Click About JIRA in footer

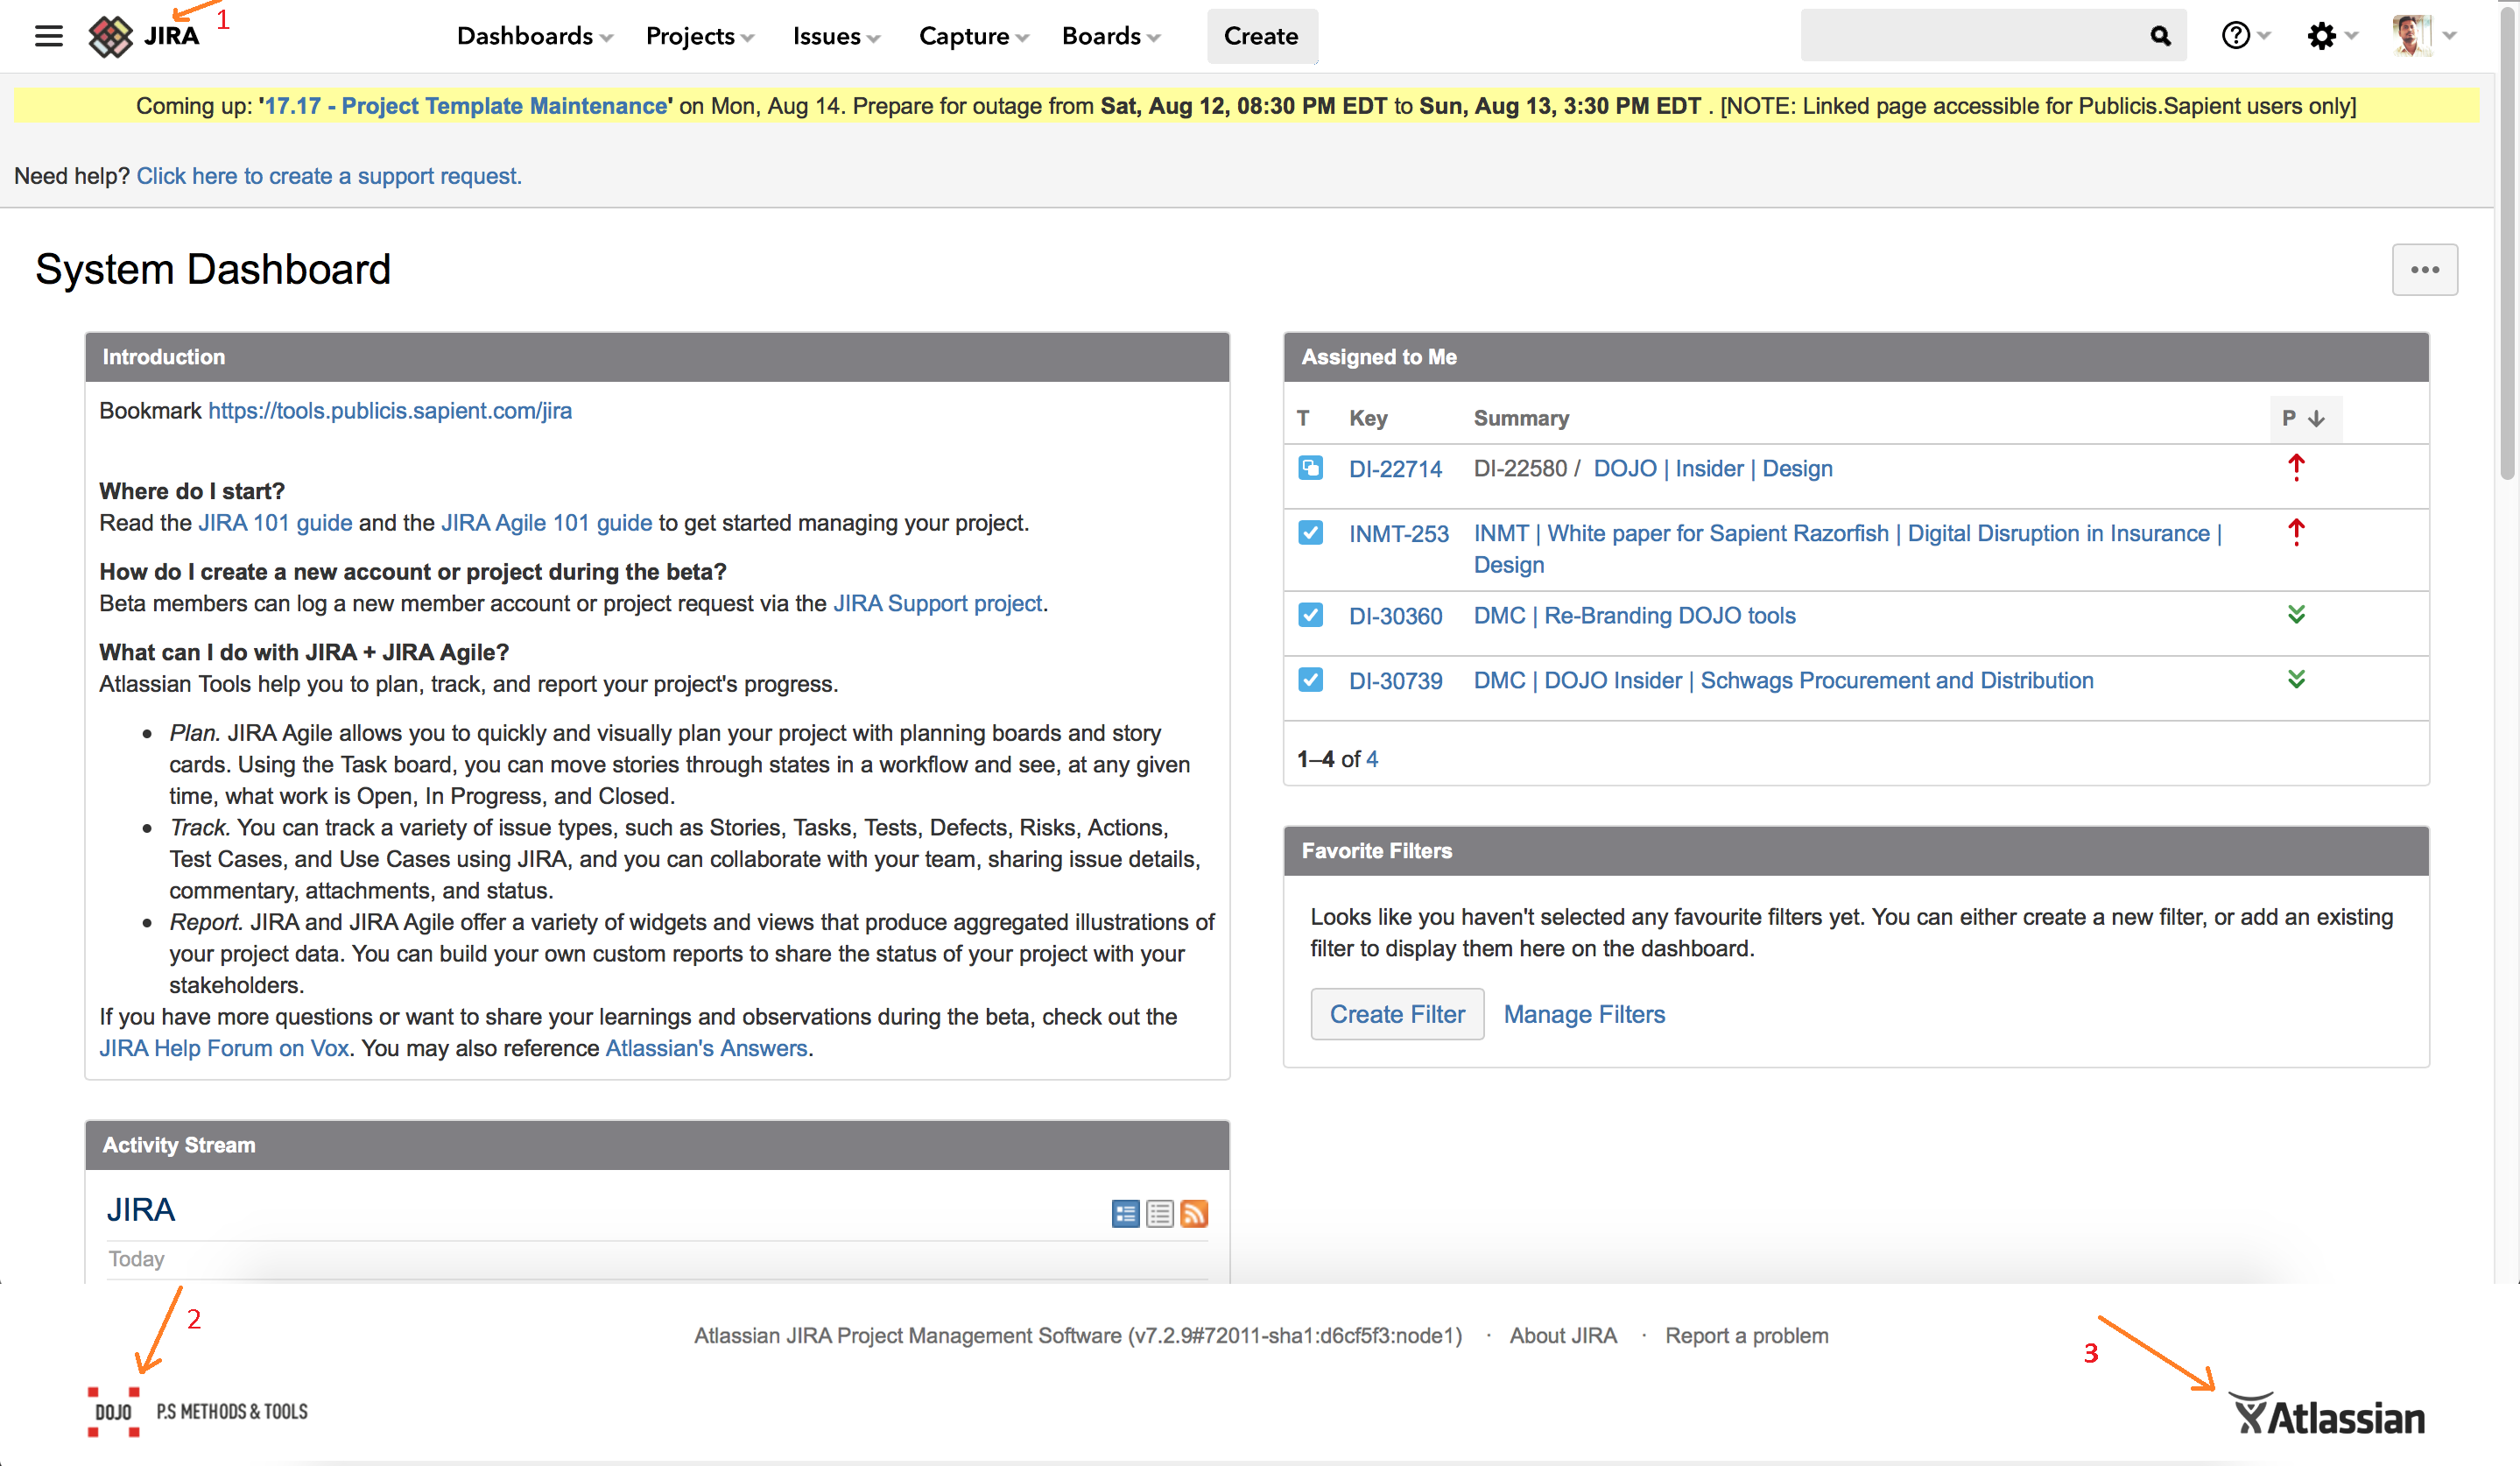(1563, 1335)
